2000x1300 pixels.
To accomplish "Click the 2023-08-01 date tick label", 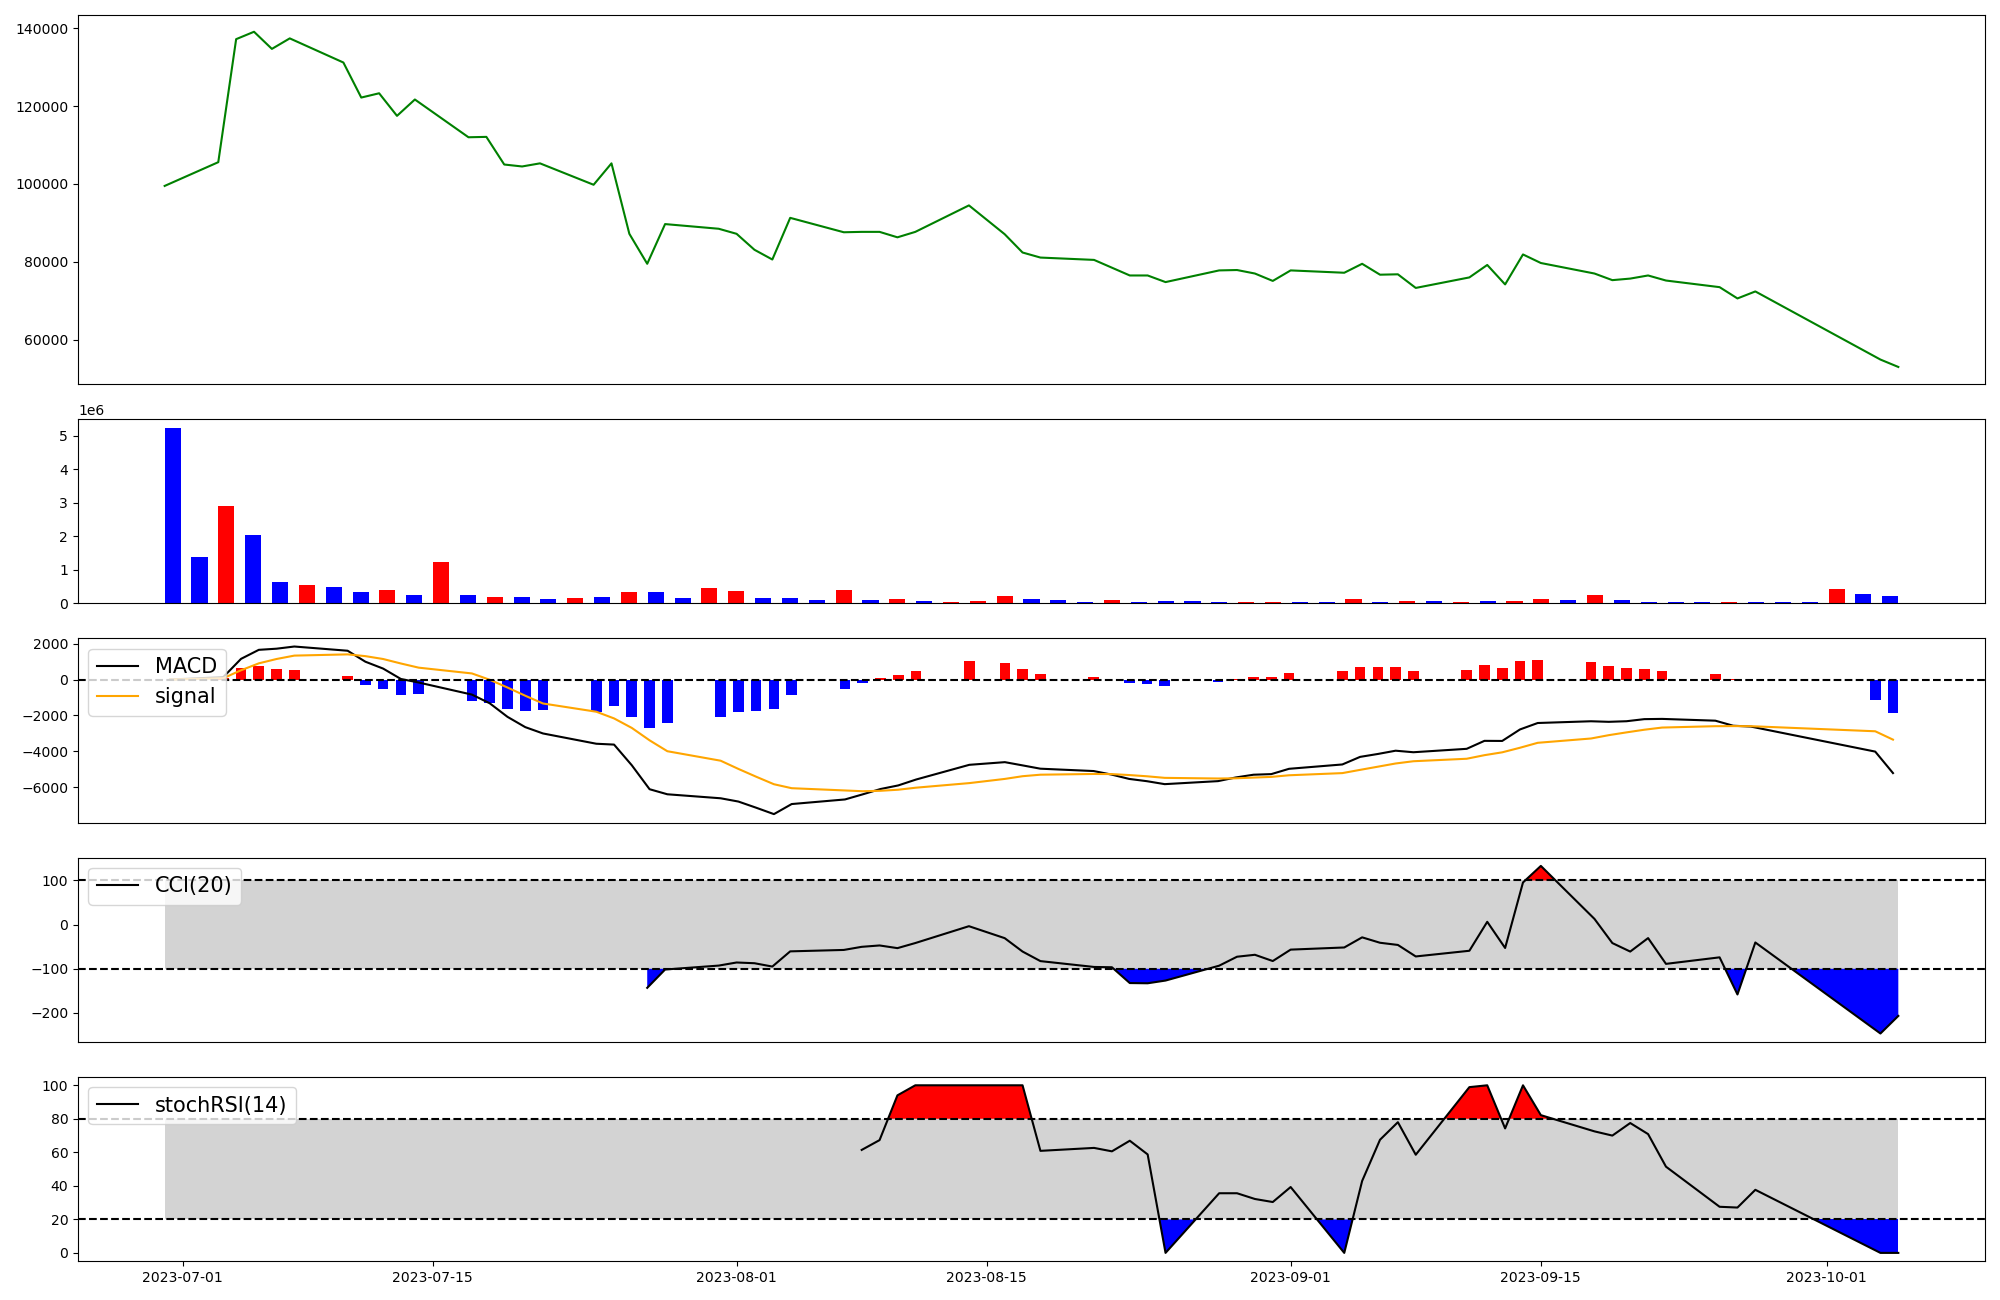I will pyautogui.click(x=737, y=1277).
